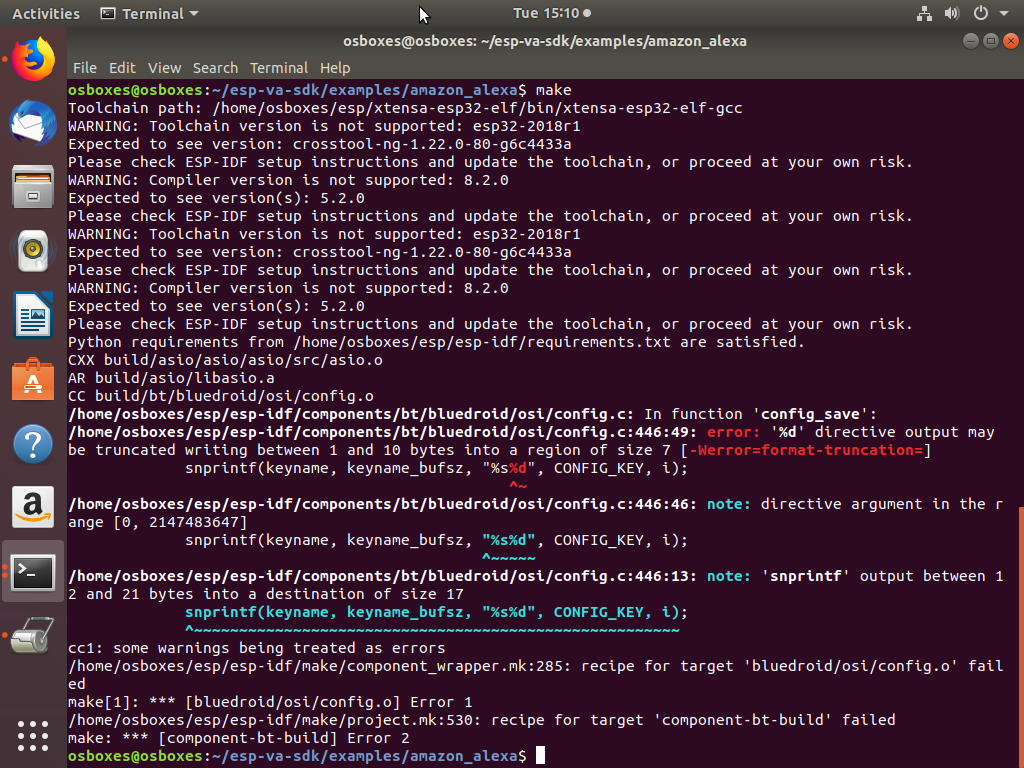Mute sound via the speaker icon
The image size is (1024, 768).
pos(950,14)
